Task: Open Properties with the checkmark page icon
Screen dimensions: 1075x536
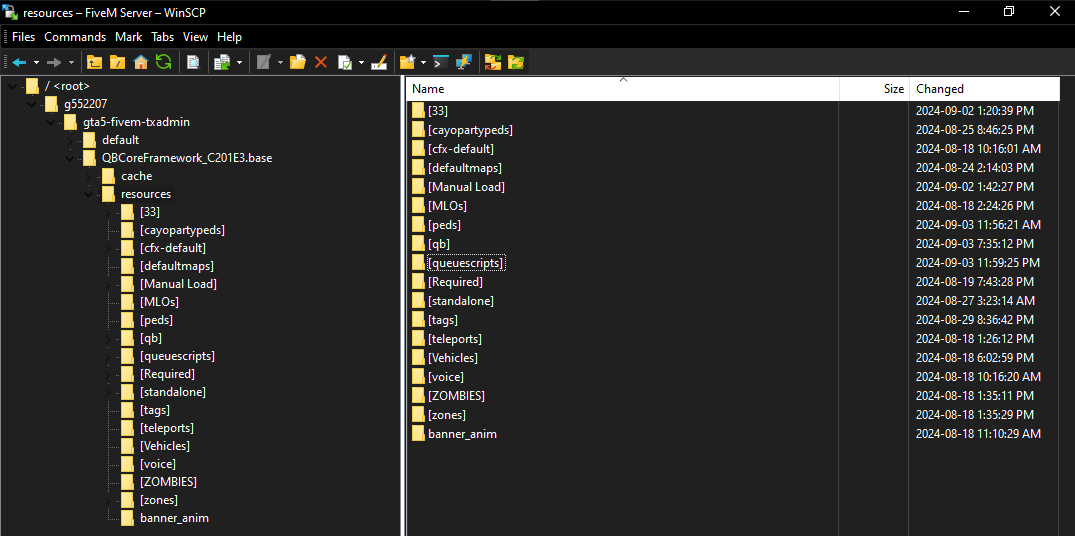Action: [345, 62]
